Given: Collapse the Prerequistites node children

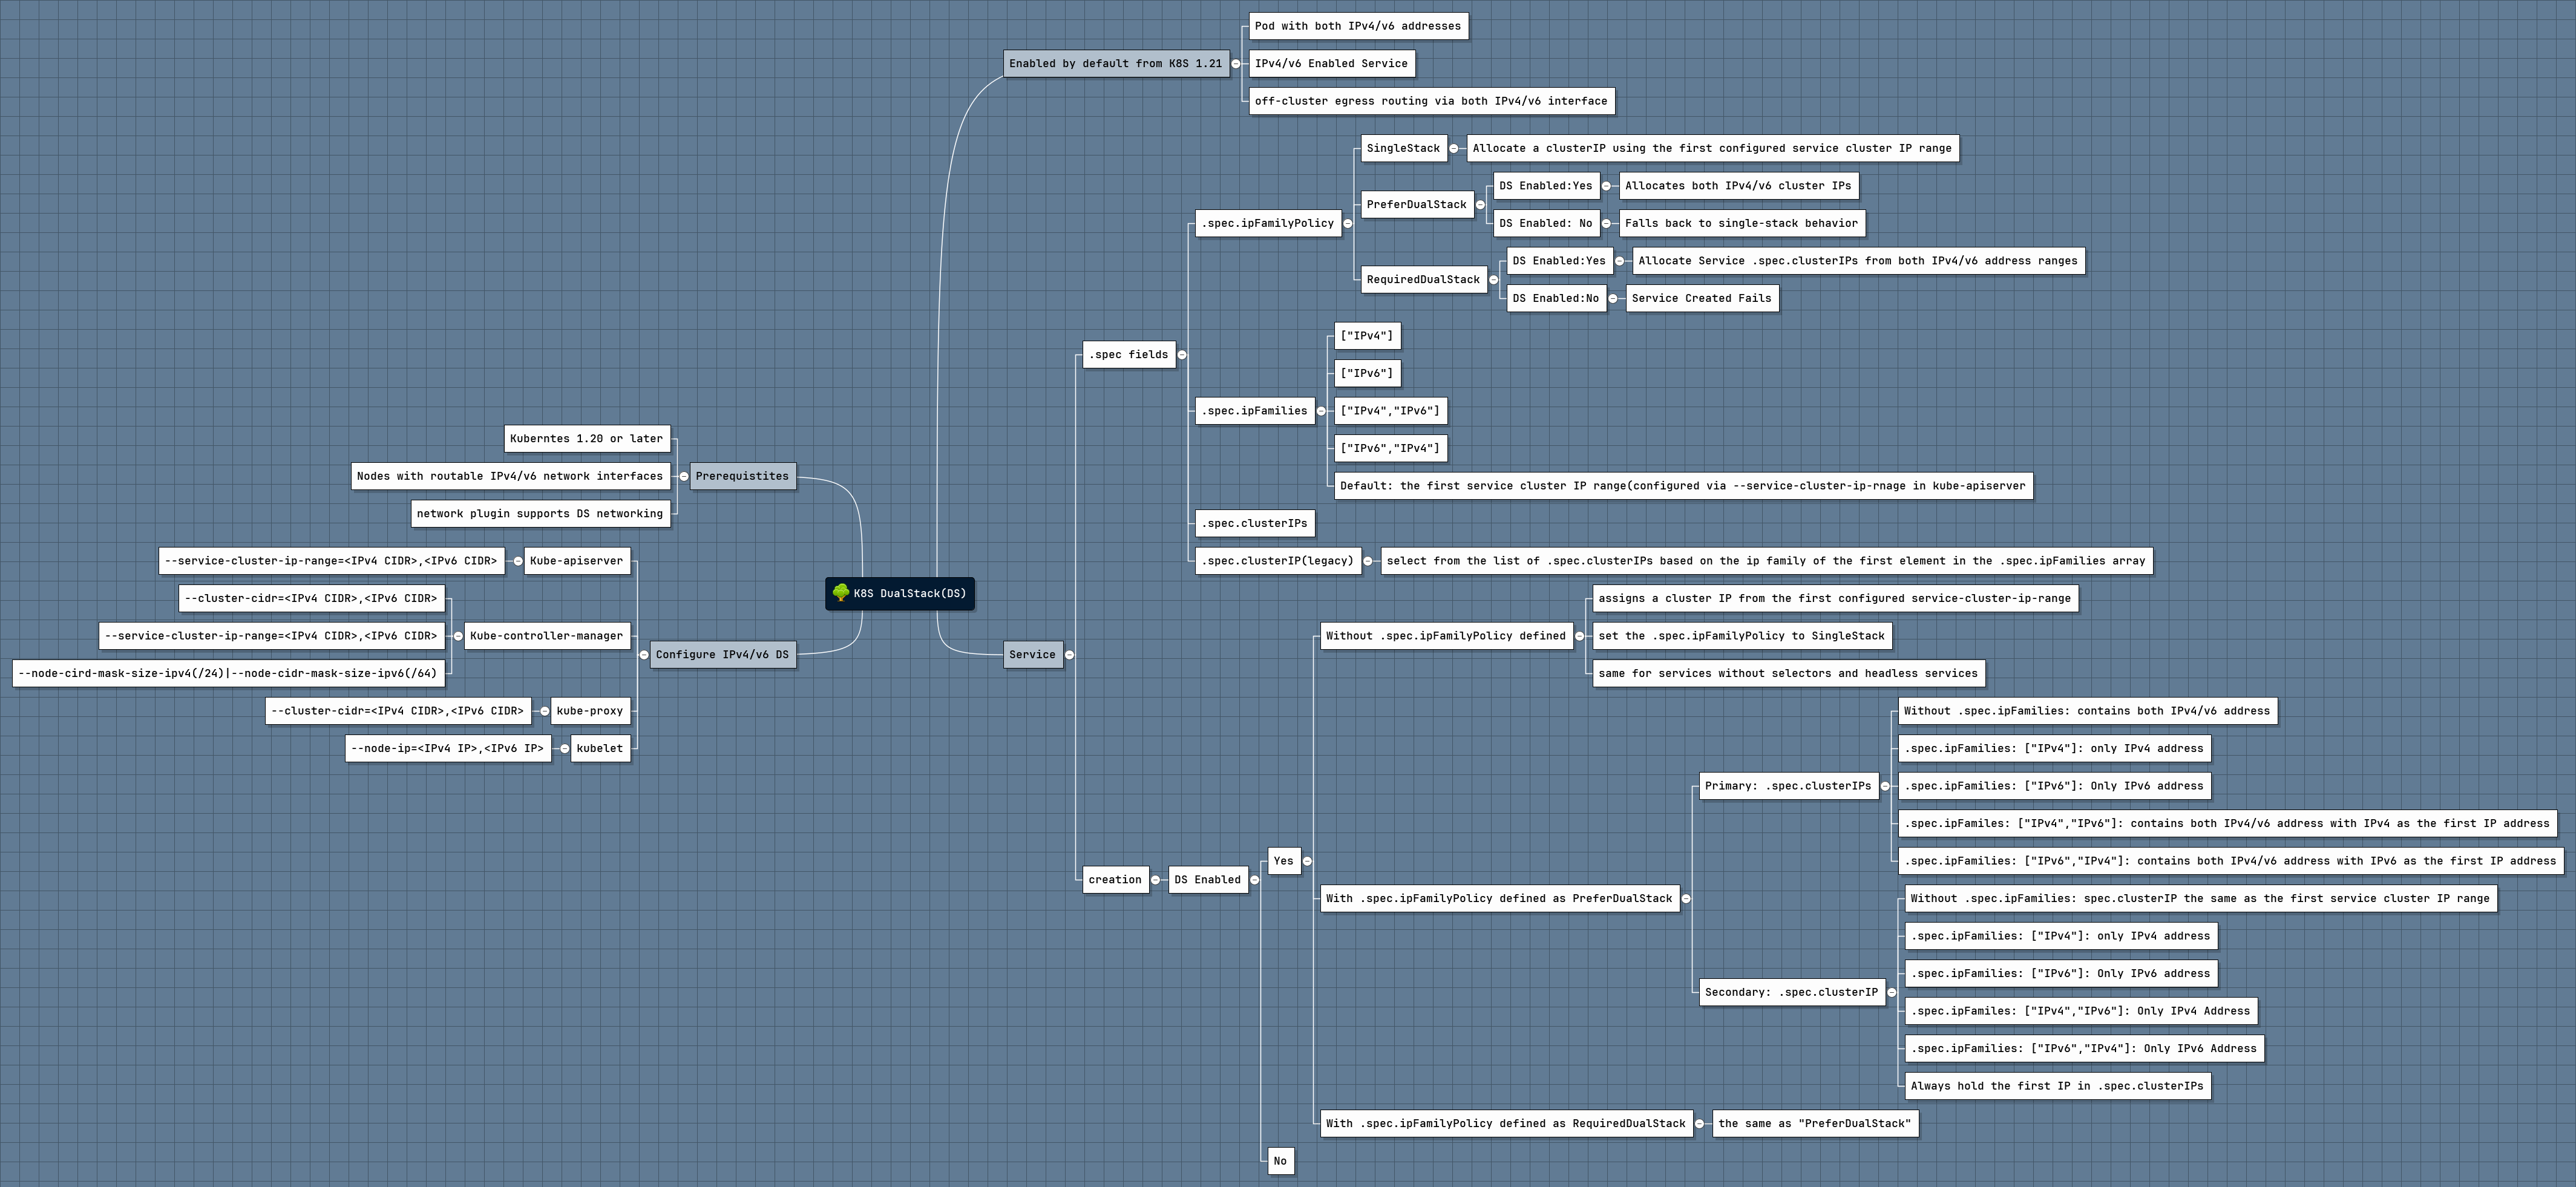Looking at the screenshot, I should coord(683,476).
